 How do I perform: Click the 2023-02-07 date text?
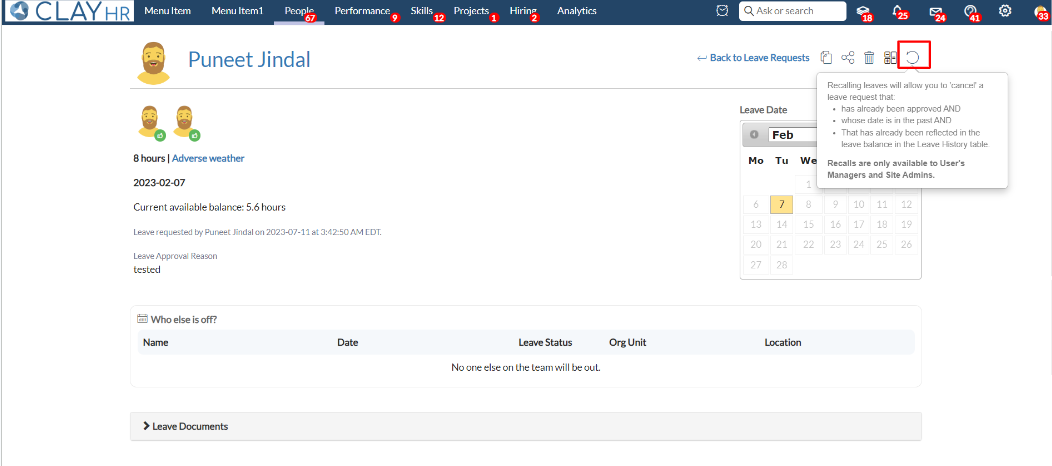coord(158,182)
